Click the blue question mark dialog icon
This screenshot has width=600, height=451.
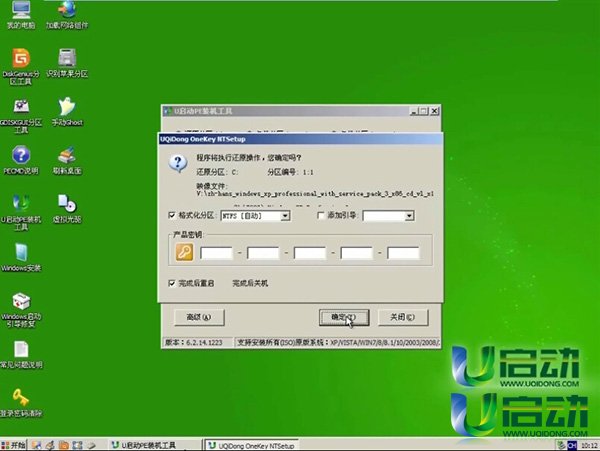(x=178, y=163)
